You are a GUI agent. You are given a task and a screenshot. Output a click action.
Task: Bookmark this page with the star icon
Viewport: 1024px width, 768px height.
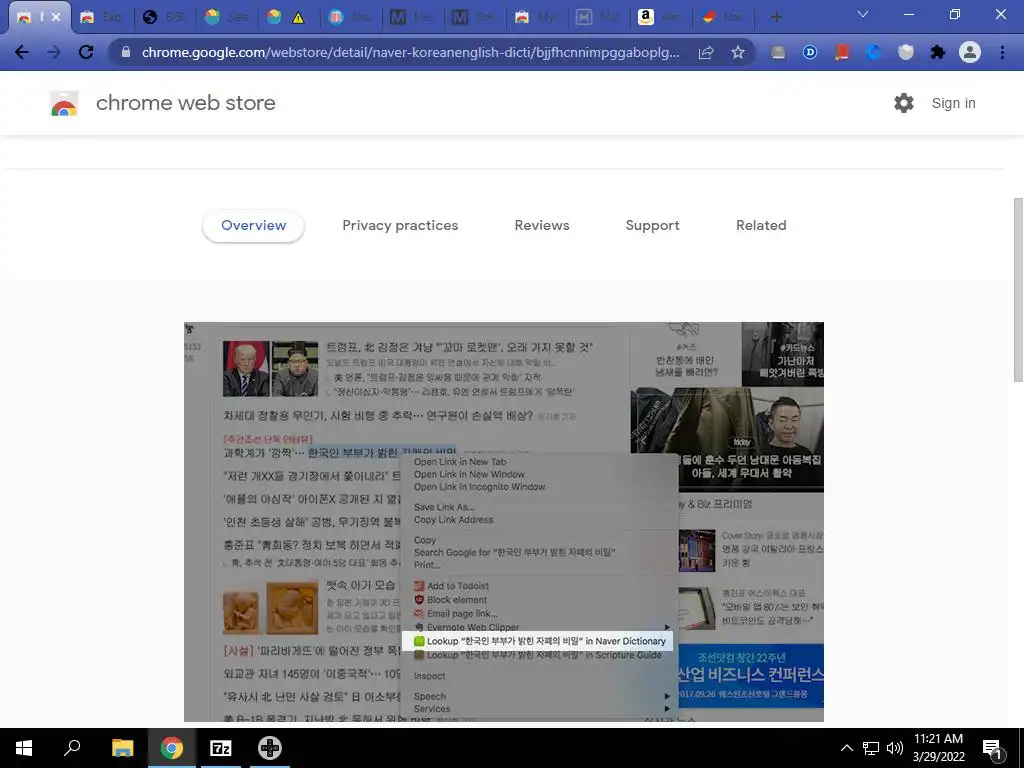point(738,52)
